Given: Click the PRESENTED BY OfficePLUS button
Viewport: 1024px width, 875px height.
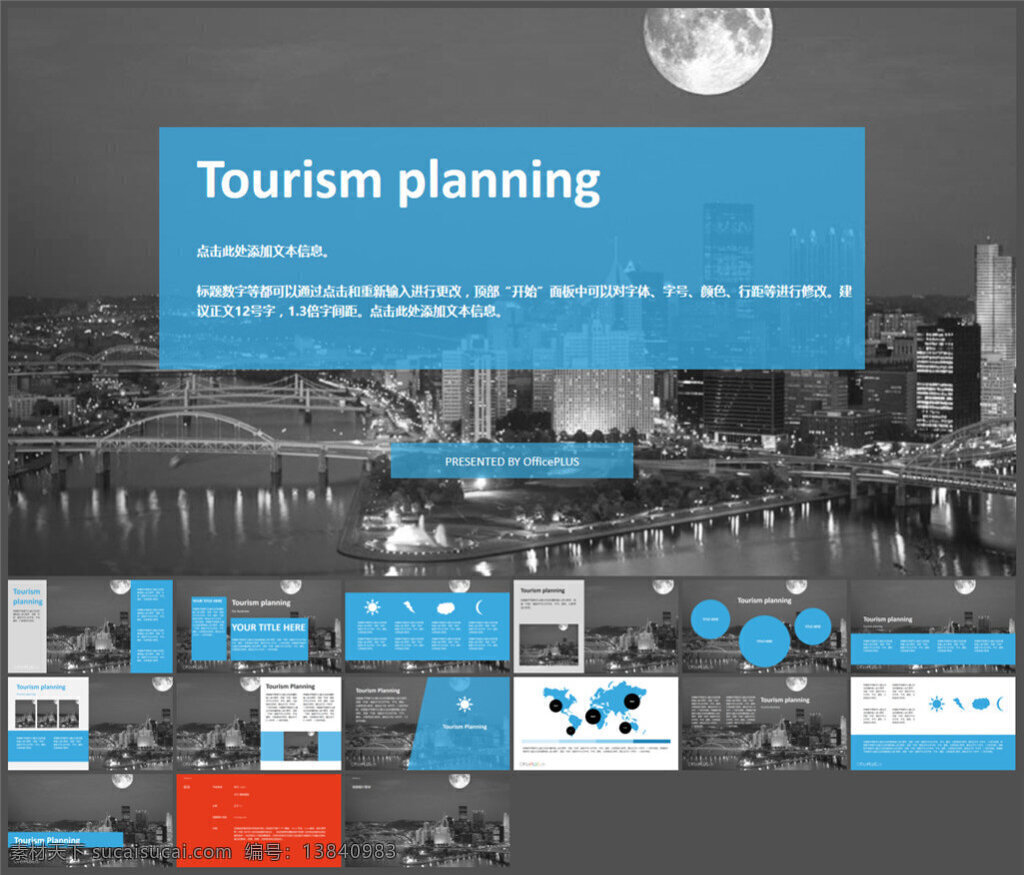Looking at the screenshot, I should pos(511,461).
